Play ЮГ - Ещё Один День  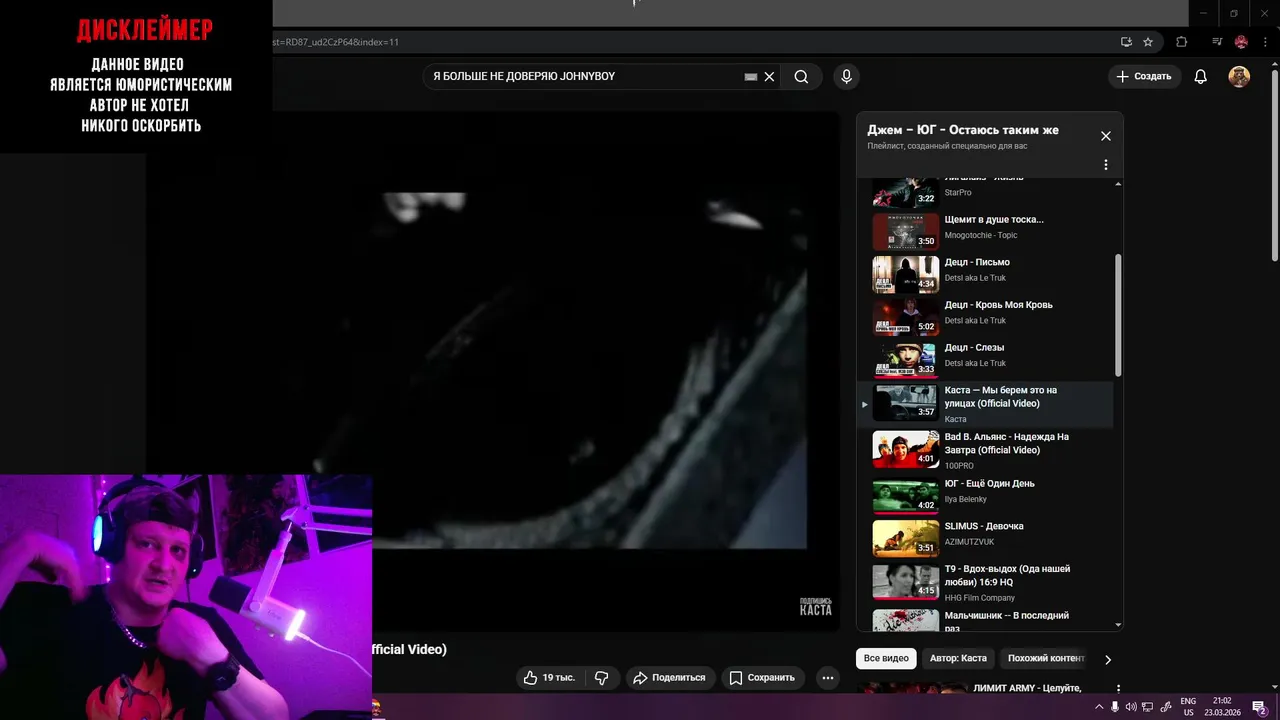pos(985,496)
